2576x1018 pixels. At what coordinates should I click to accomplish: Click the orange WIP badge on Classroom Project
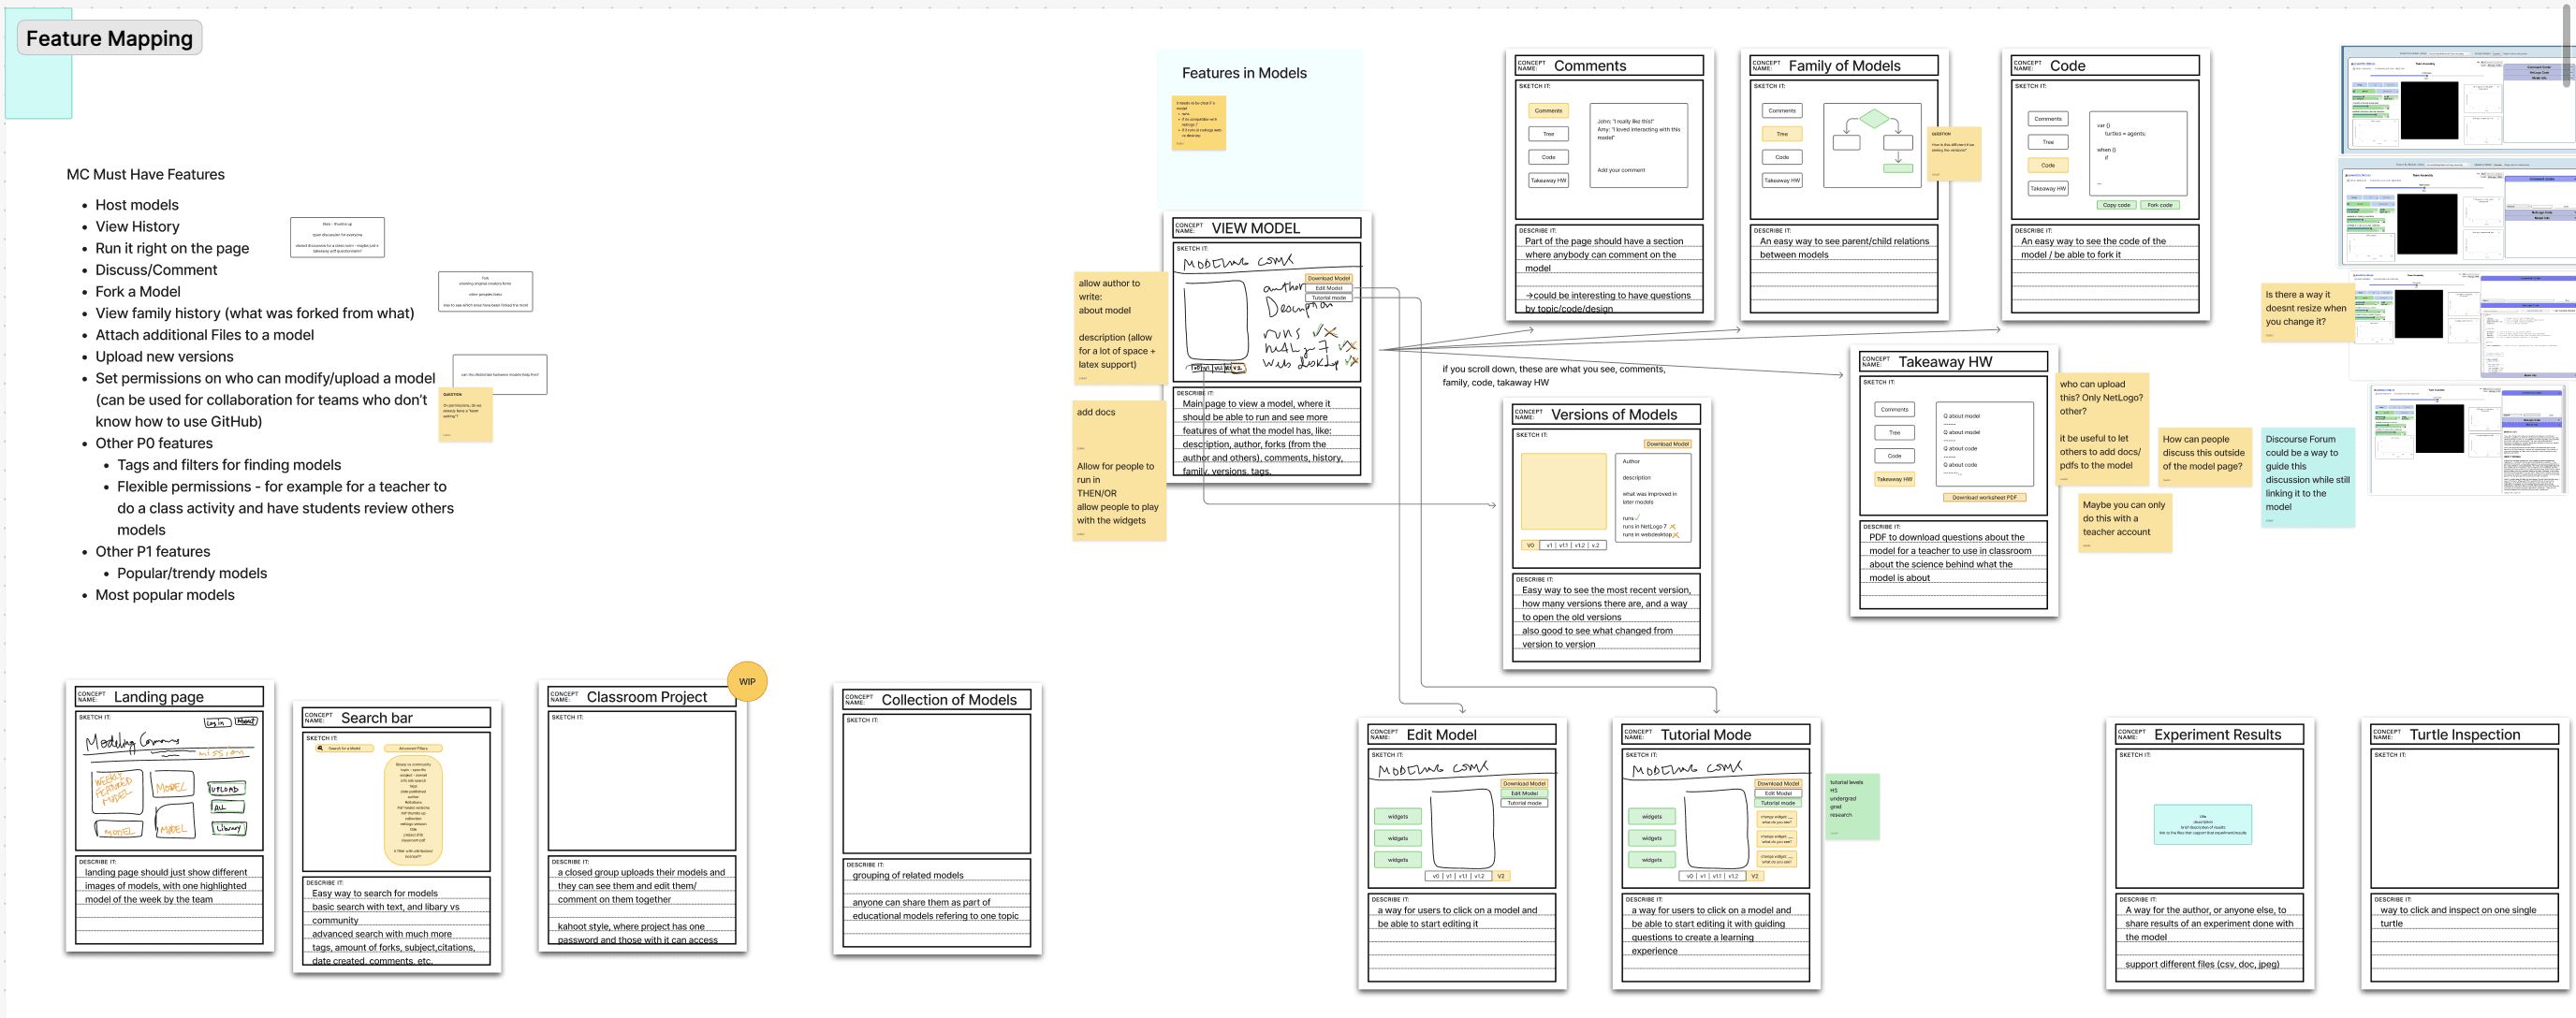tap(747, 681)
